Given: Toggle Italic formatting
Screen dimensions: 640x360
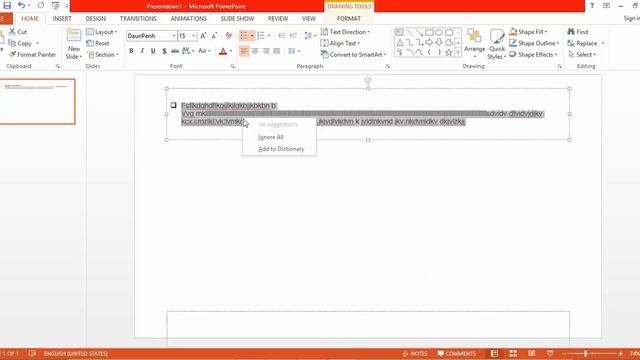Looking at the screenshot, I should [x=142, y=51].
